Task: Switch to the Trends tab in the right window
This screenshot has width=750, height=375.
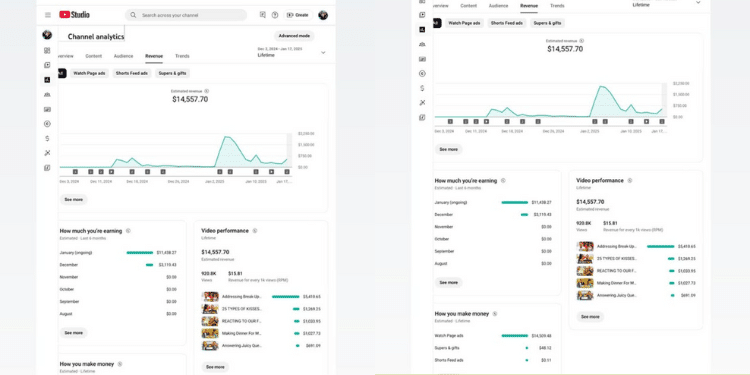Action: 557,6
